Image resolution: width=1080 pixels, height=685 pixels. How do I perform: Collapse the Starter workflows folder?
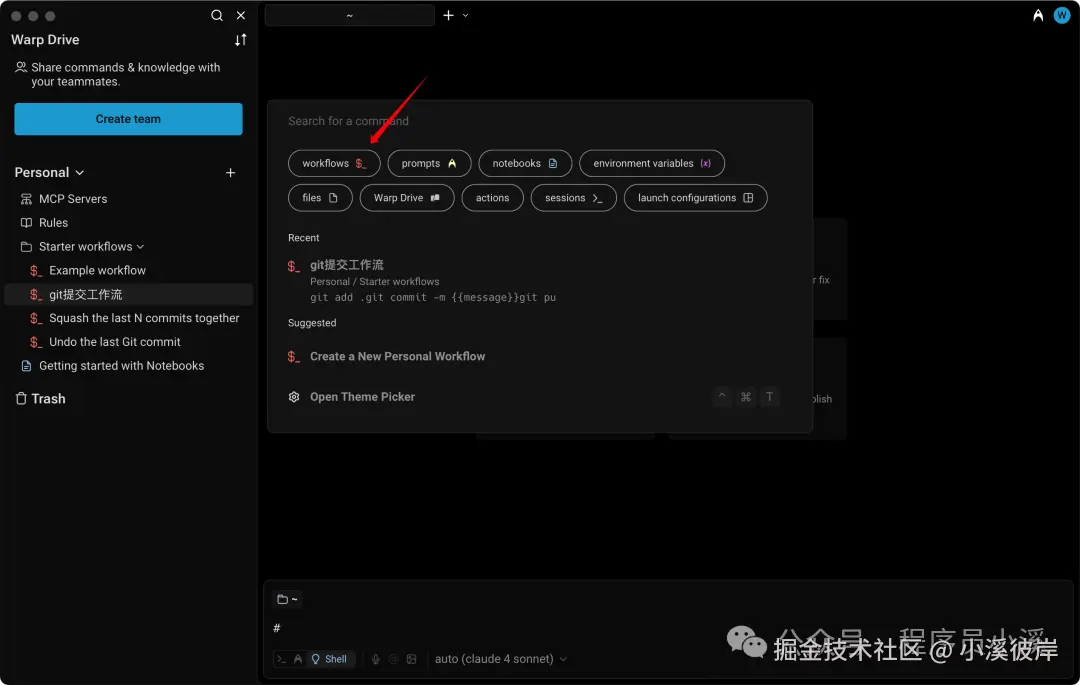pyautogui.click(x=141, y=246)
